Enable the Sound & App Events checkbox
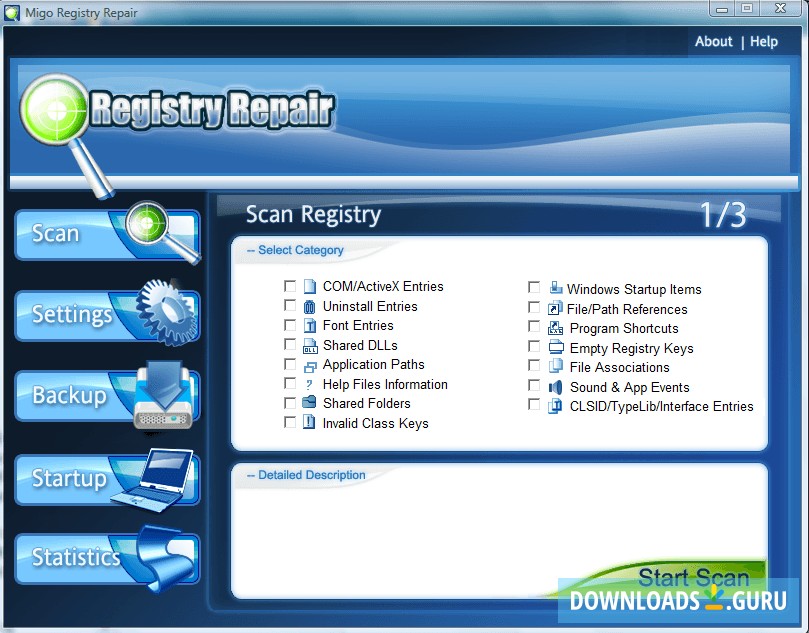 pyautogui.click(x=534, y=385)
